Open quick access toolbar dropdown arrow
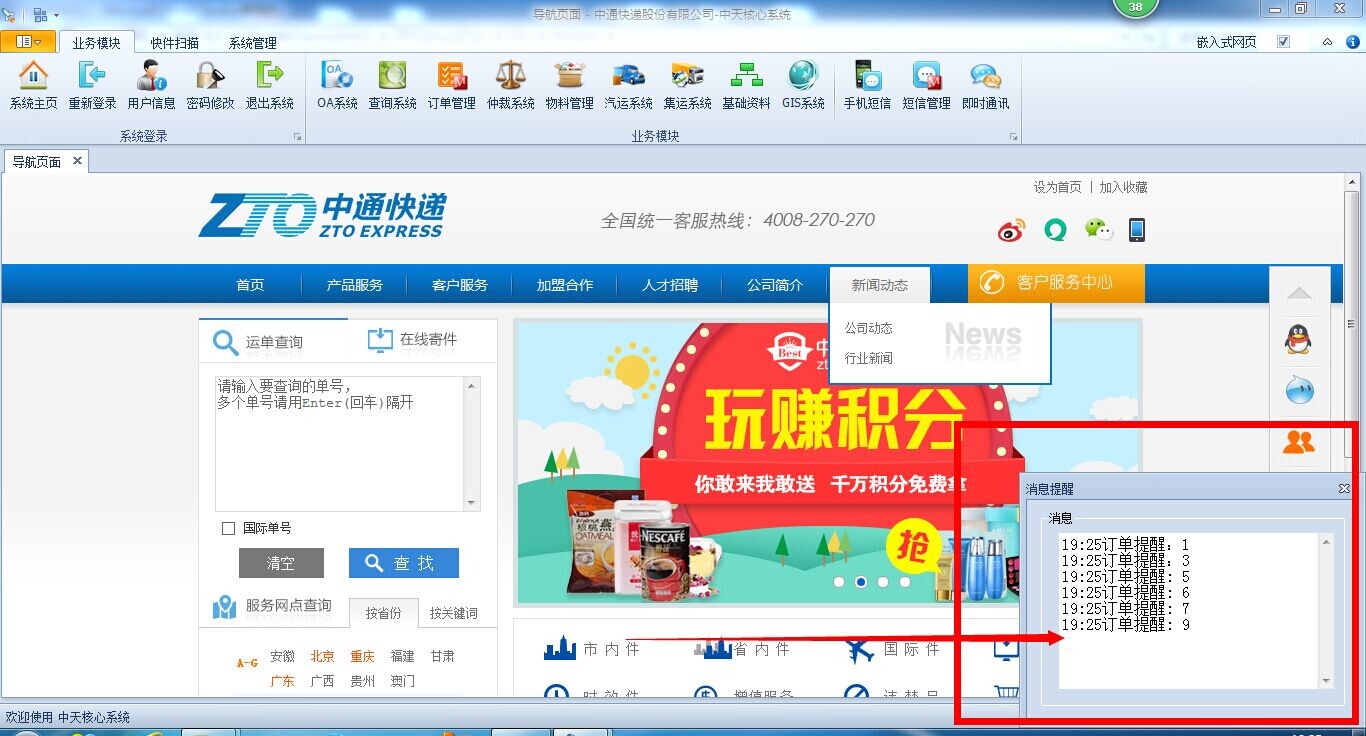Viewport: 1366px width, 736px height. (57, 15)
